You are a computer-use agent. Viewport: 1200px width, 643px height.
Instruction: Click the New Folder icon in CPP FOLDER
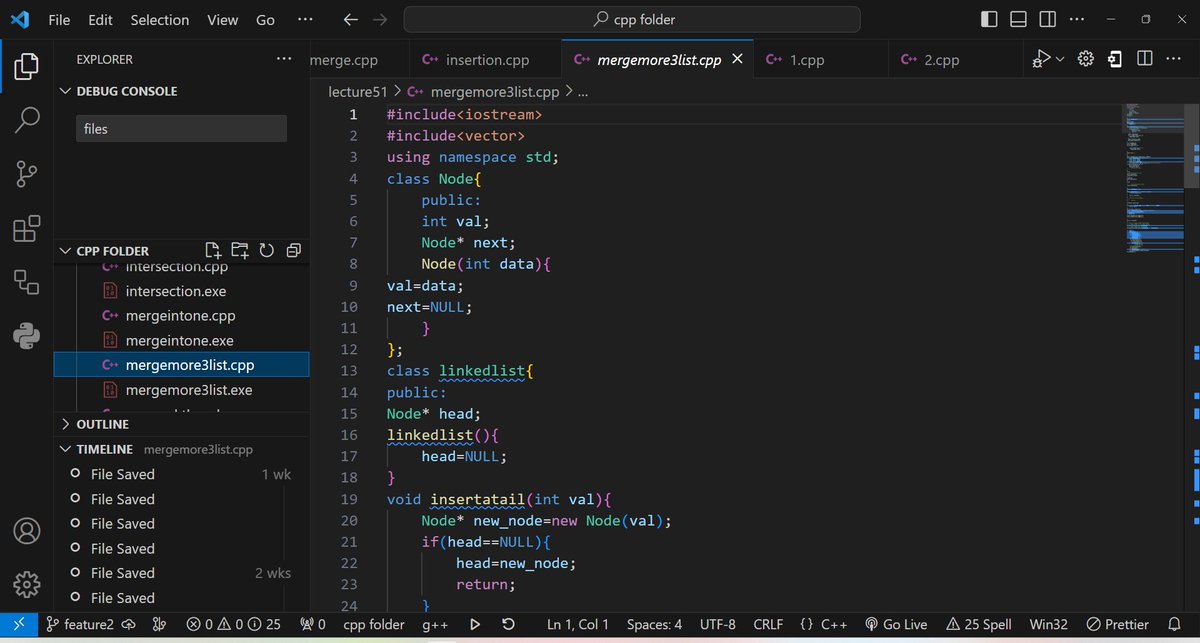click(x=239, y=251)
